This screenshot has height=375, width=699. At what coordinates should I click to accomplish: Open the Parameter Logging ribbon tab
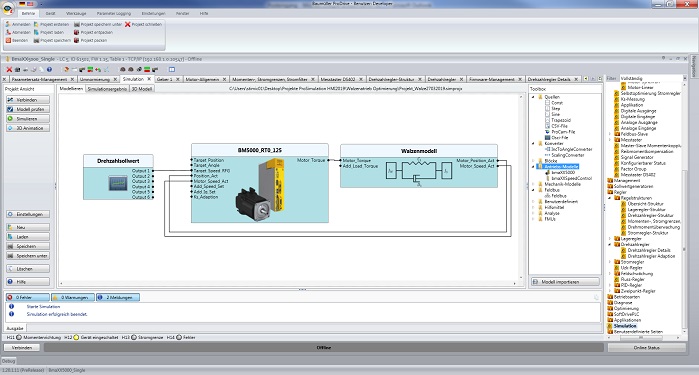pyautogui.click(x=114, y=13)
